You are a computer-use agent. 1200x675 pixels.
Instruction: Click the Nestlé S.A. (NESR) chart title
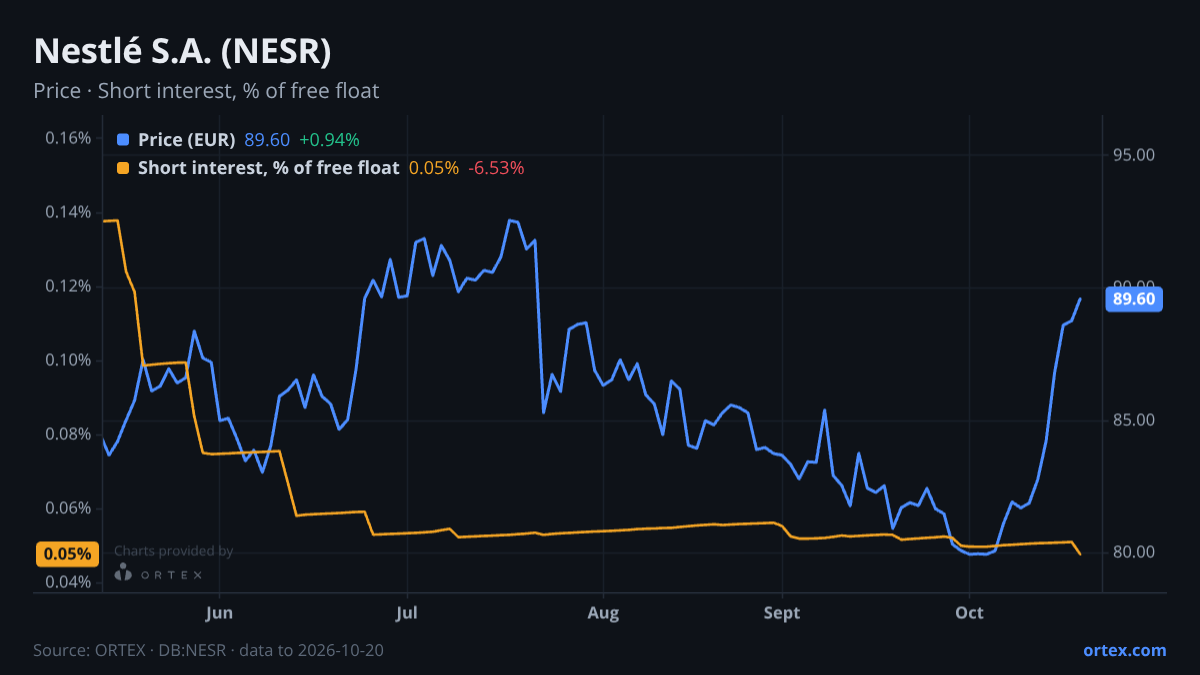[x=182, y=51]
